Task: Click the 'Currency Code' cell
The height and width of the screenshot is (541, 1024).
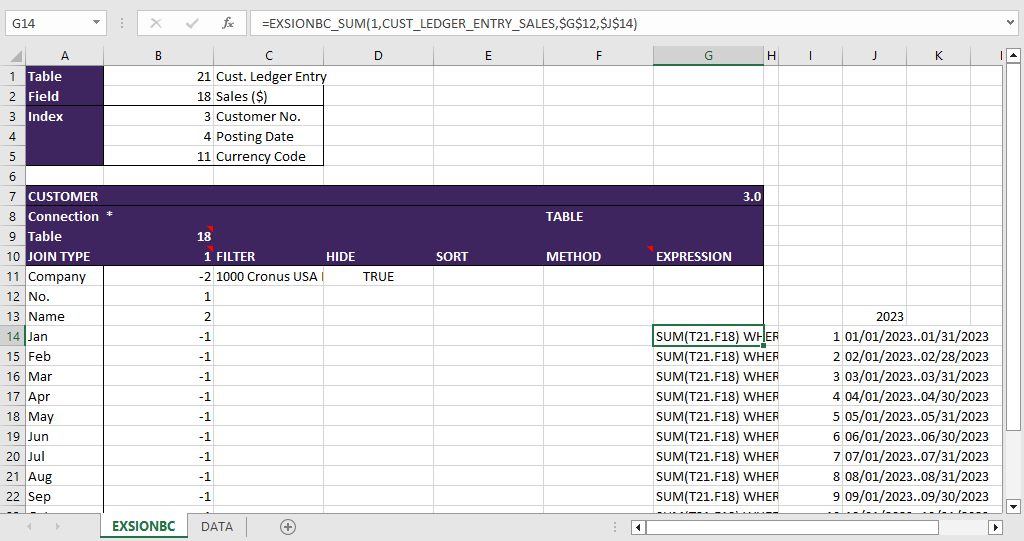Action: click(268, 157)
